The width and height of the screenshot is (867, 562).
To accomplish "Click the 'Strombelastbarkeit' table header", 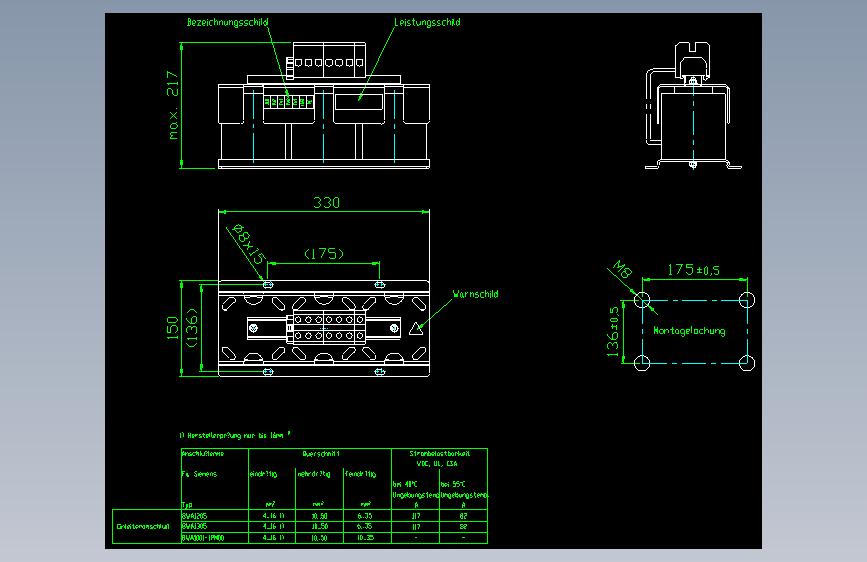I will (x=440, y=454).
